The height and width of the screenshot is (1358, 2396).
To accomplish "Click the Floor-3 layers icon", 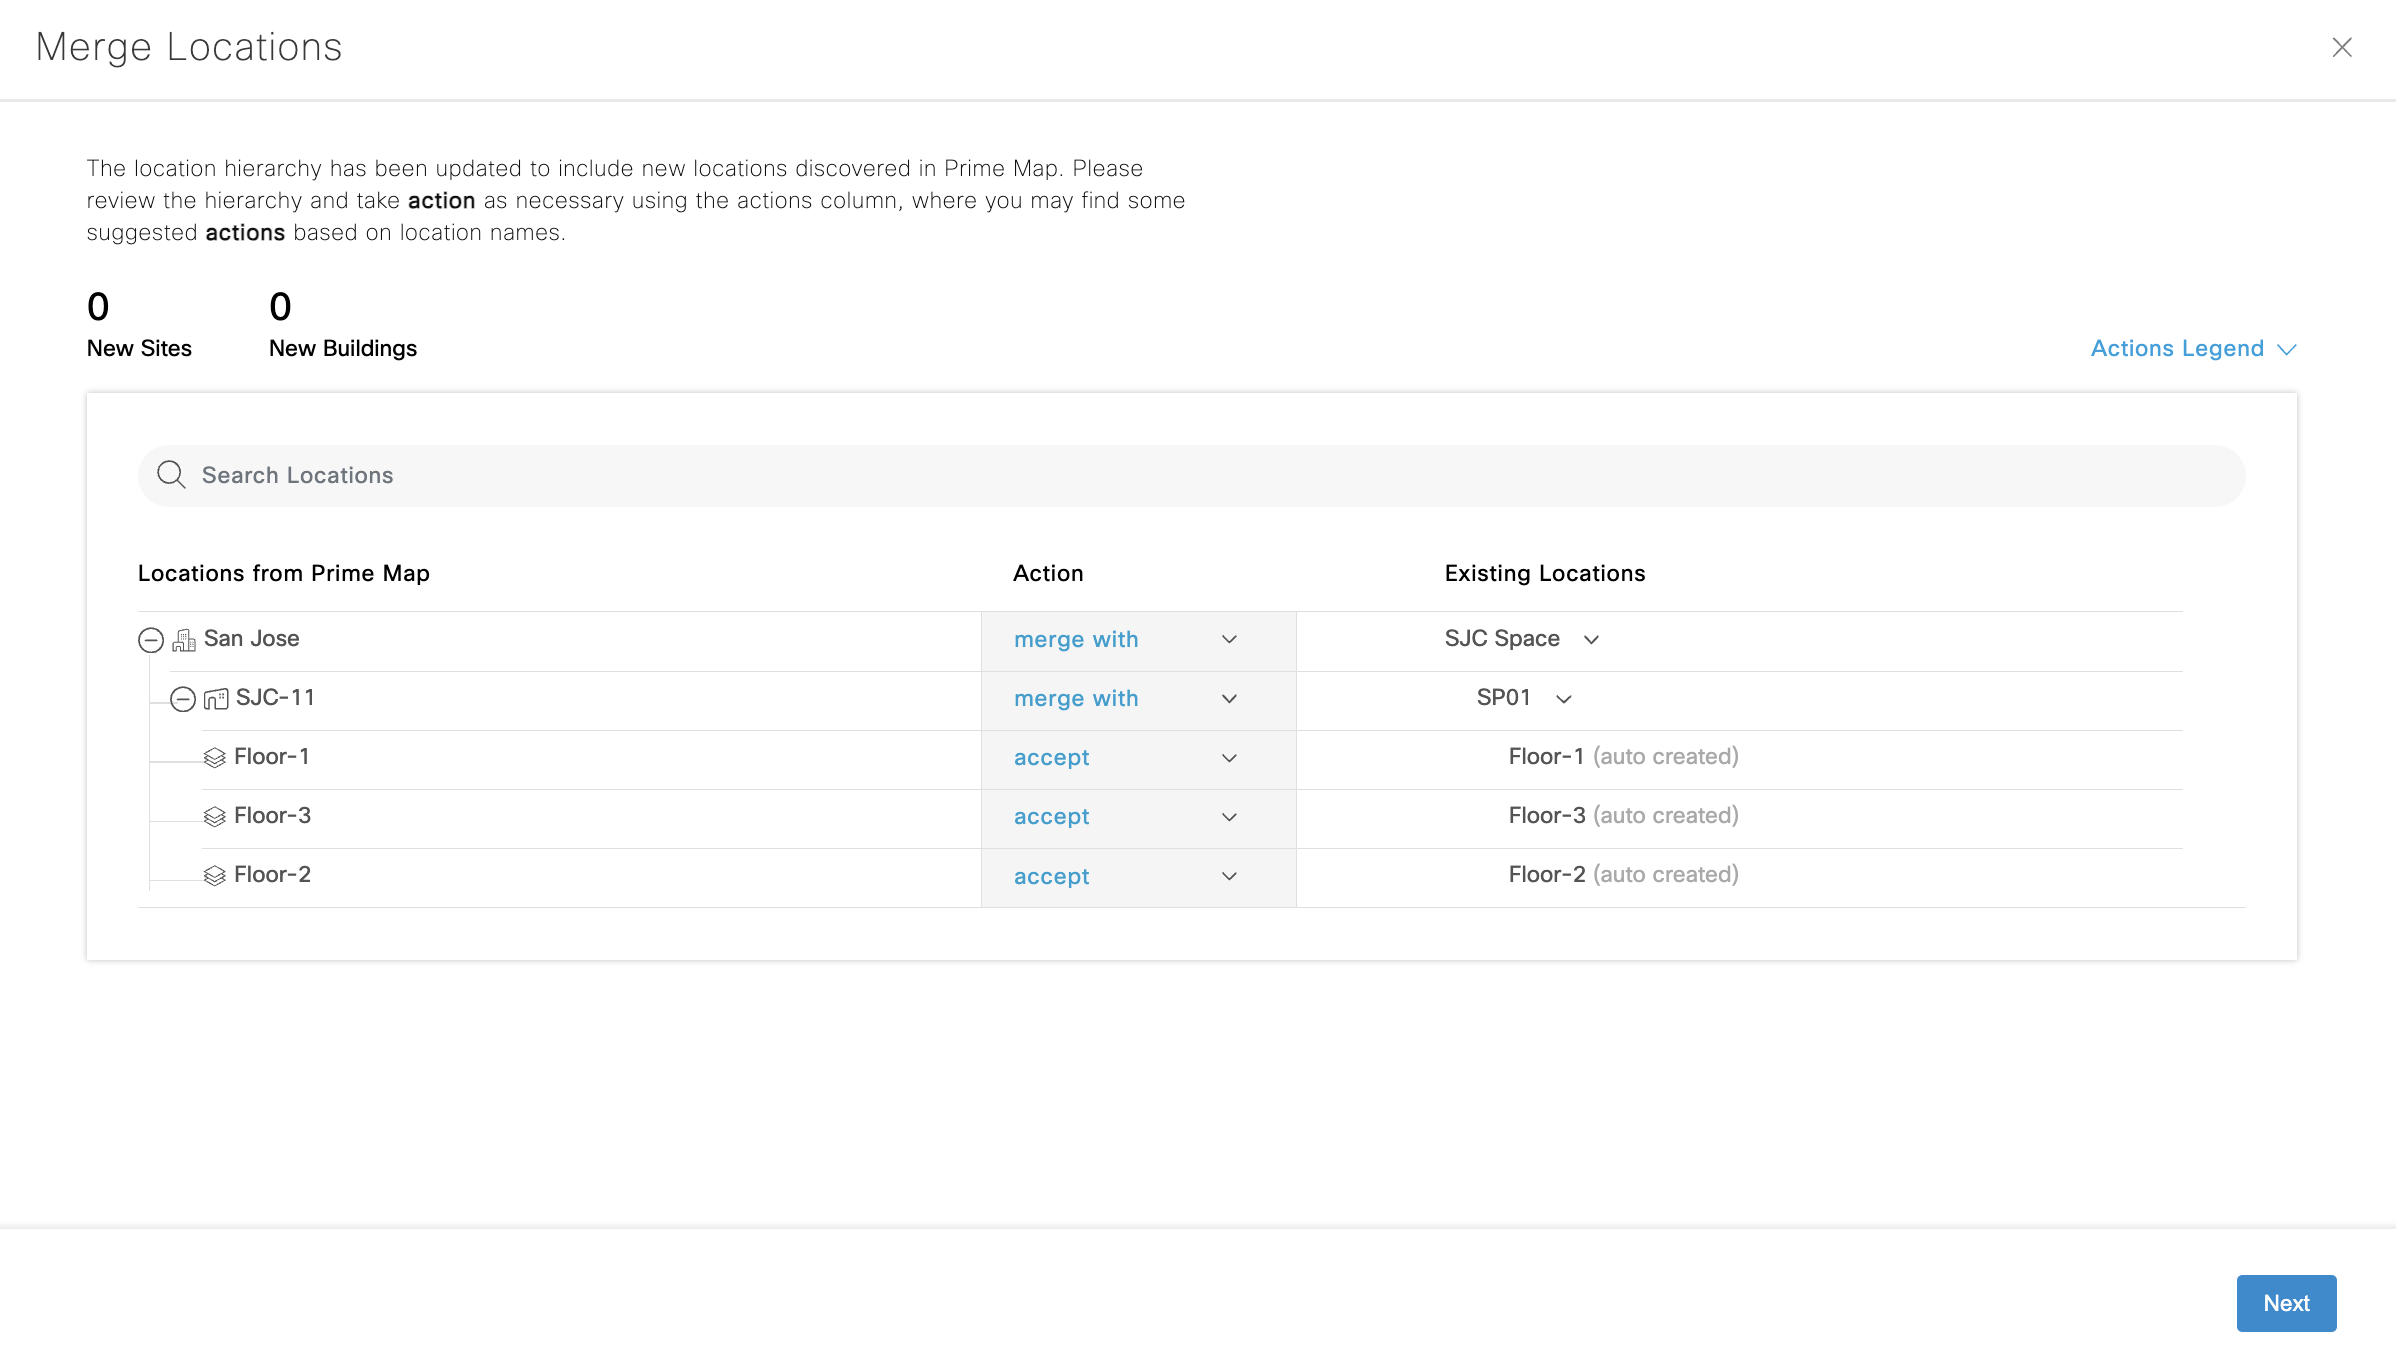I will point(214,817).
